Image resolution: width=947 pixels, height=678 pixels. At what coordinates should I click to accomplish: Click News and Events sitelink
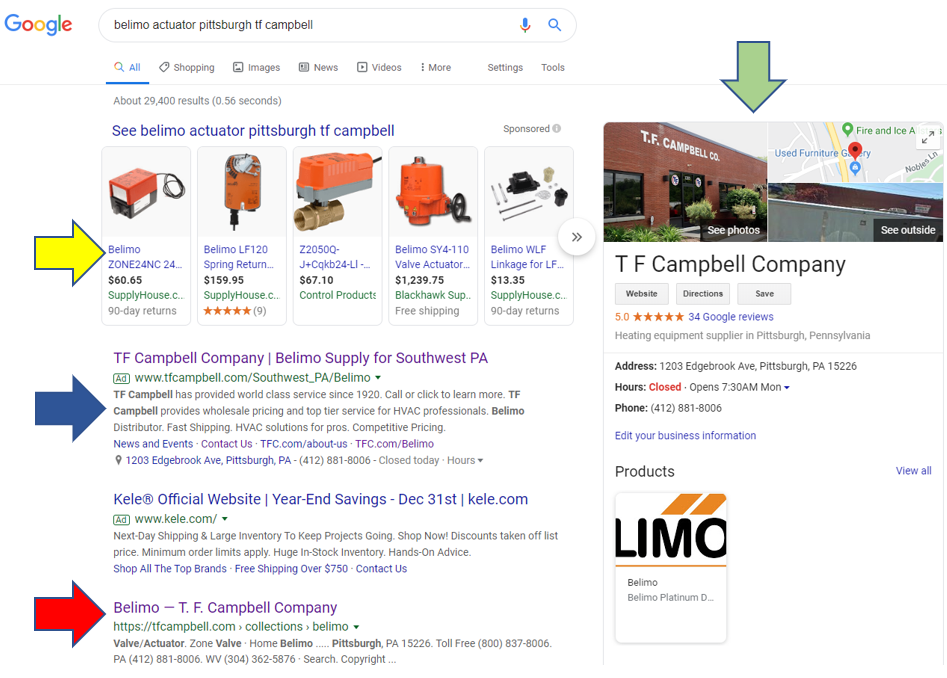tap(153, 444)
